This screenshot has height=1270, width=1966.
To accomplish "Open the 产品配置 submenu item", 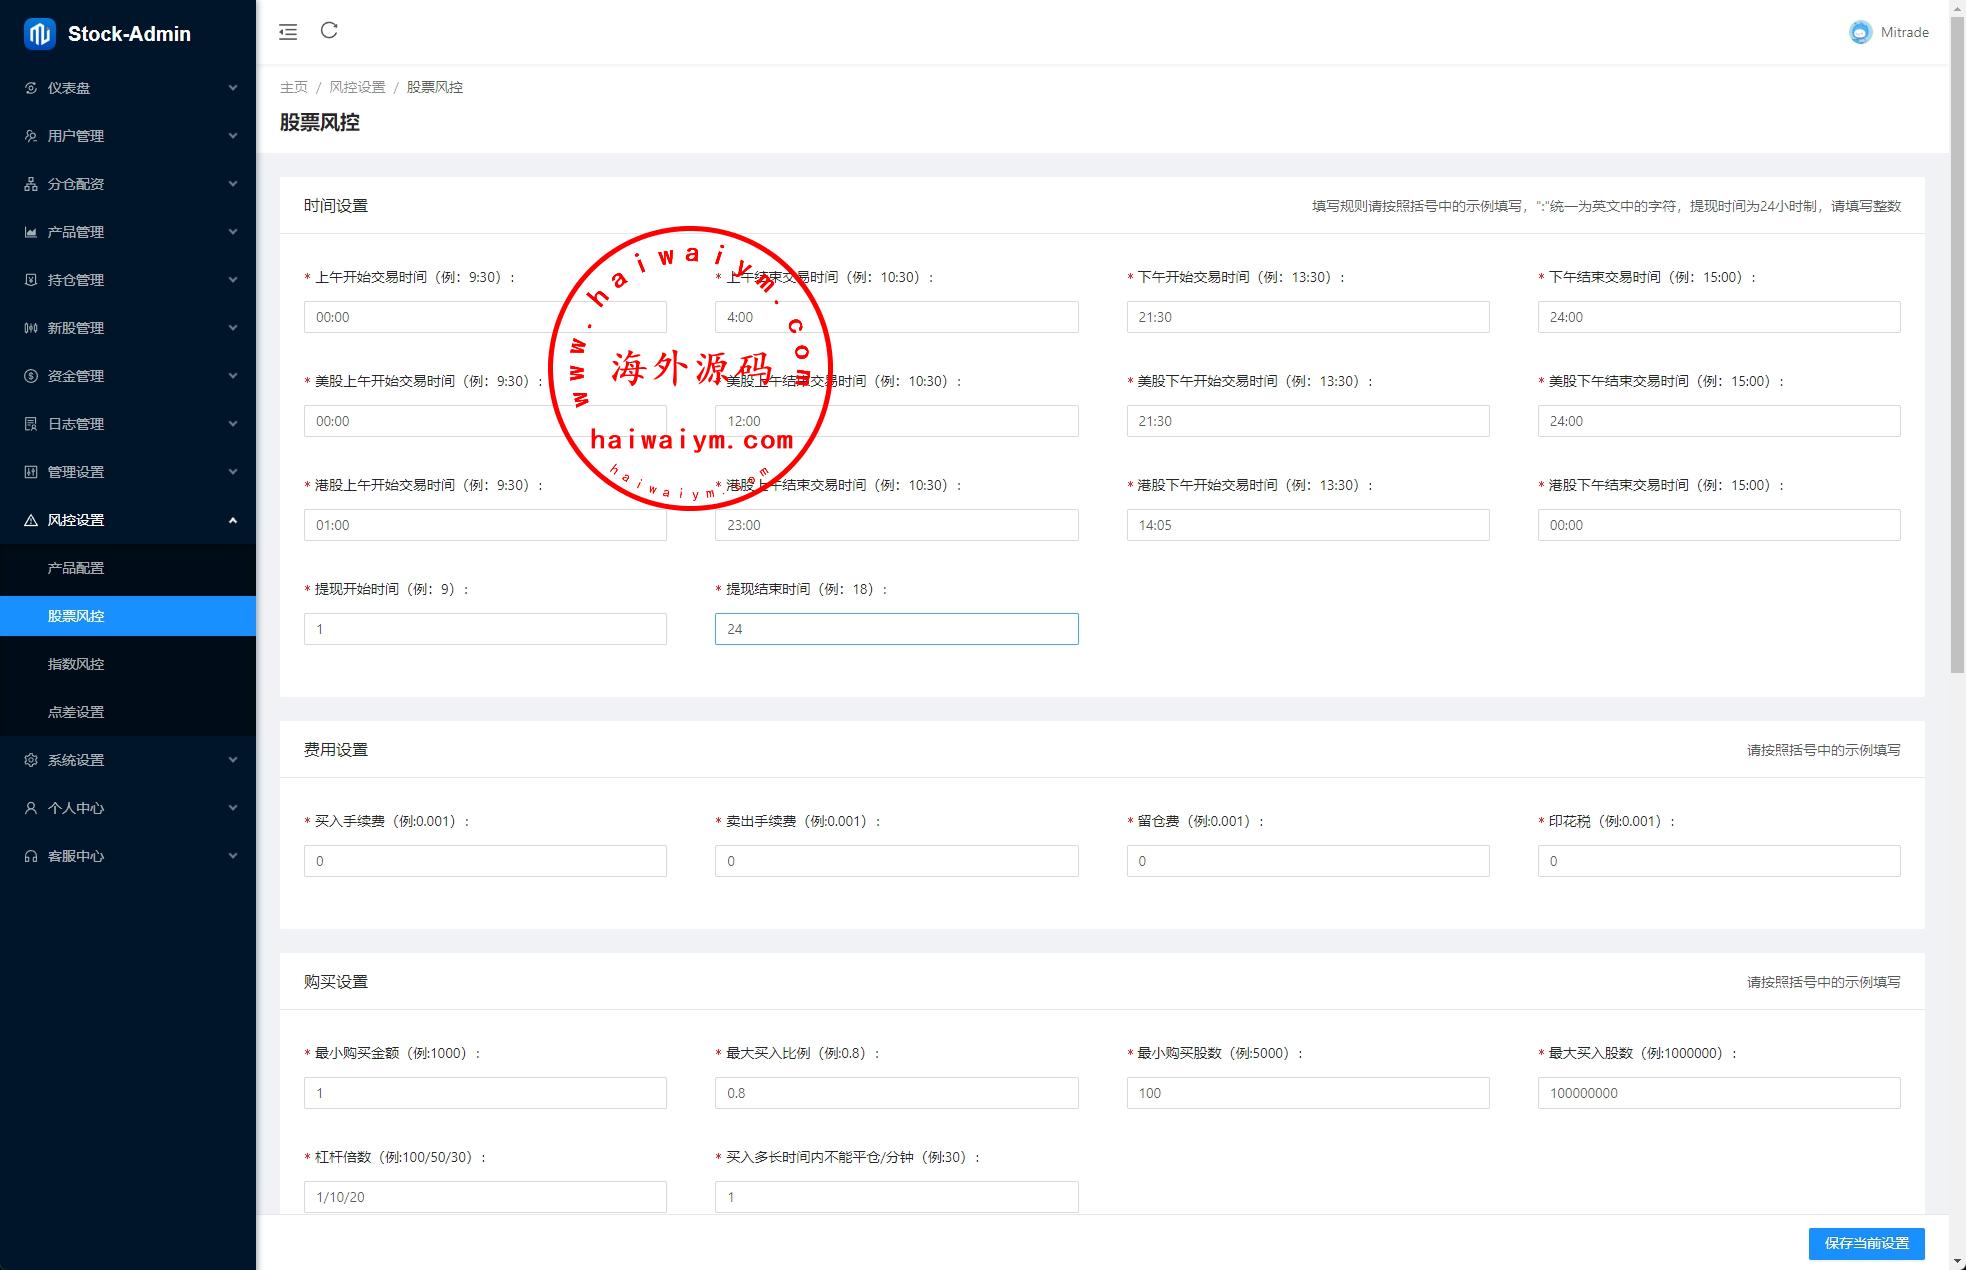I will (x=76, y=568).
